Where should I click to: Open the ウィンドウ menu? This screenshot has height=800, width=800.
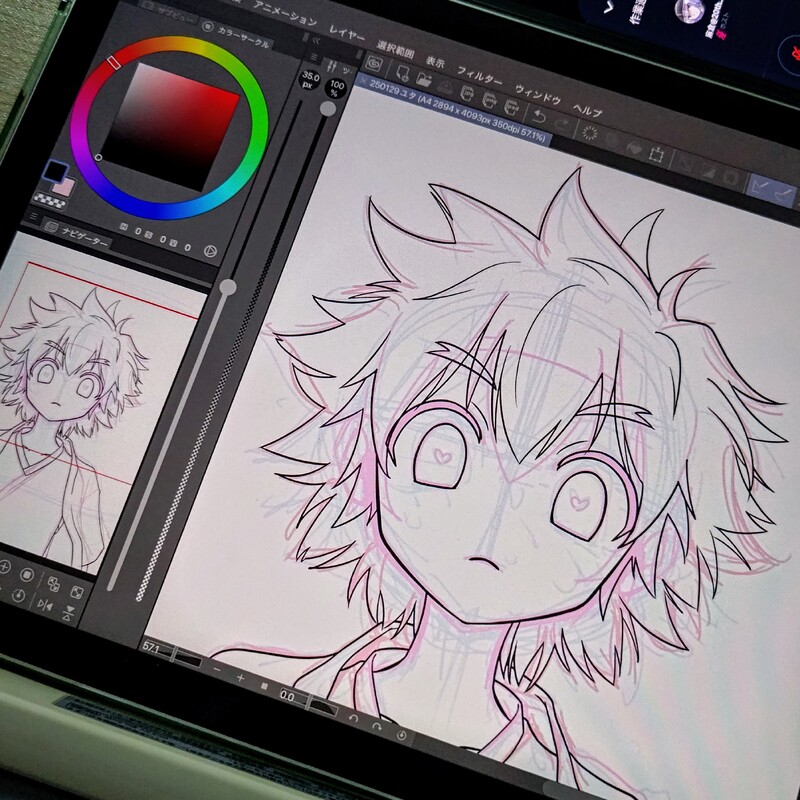coord(537,94)
